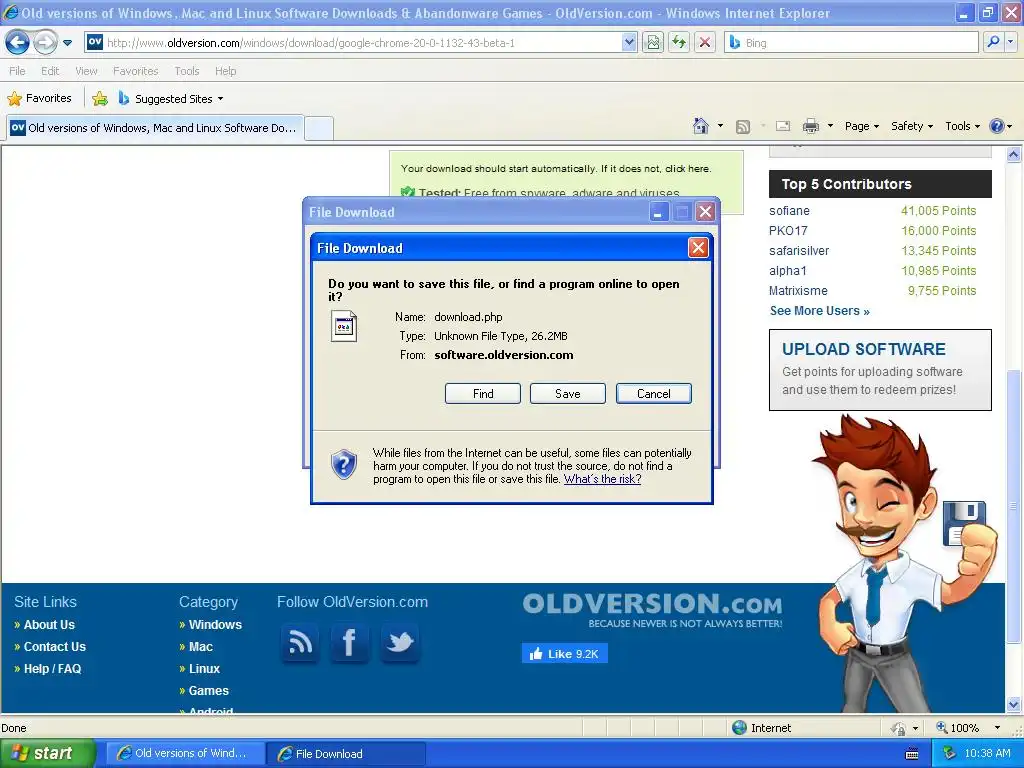Close the front File Download dialog
Screen dimensions: 1024x768
pyautogui.click(x=698, y=248)
